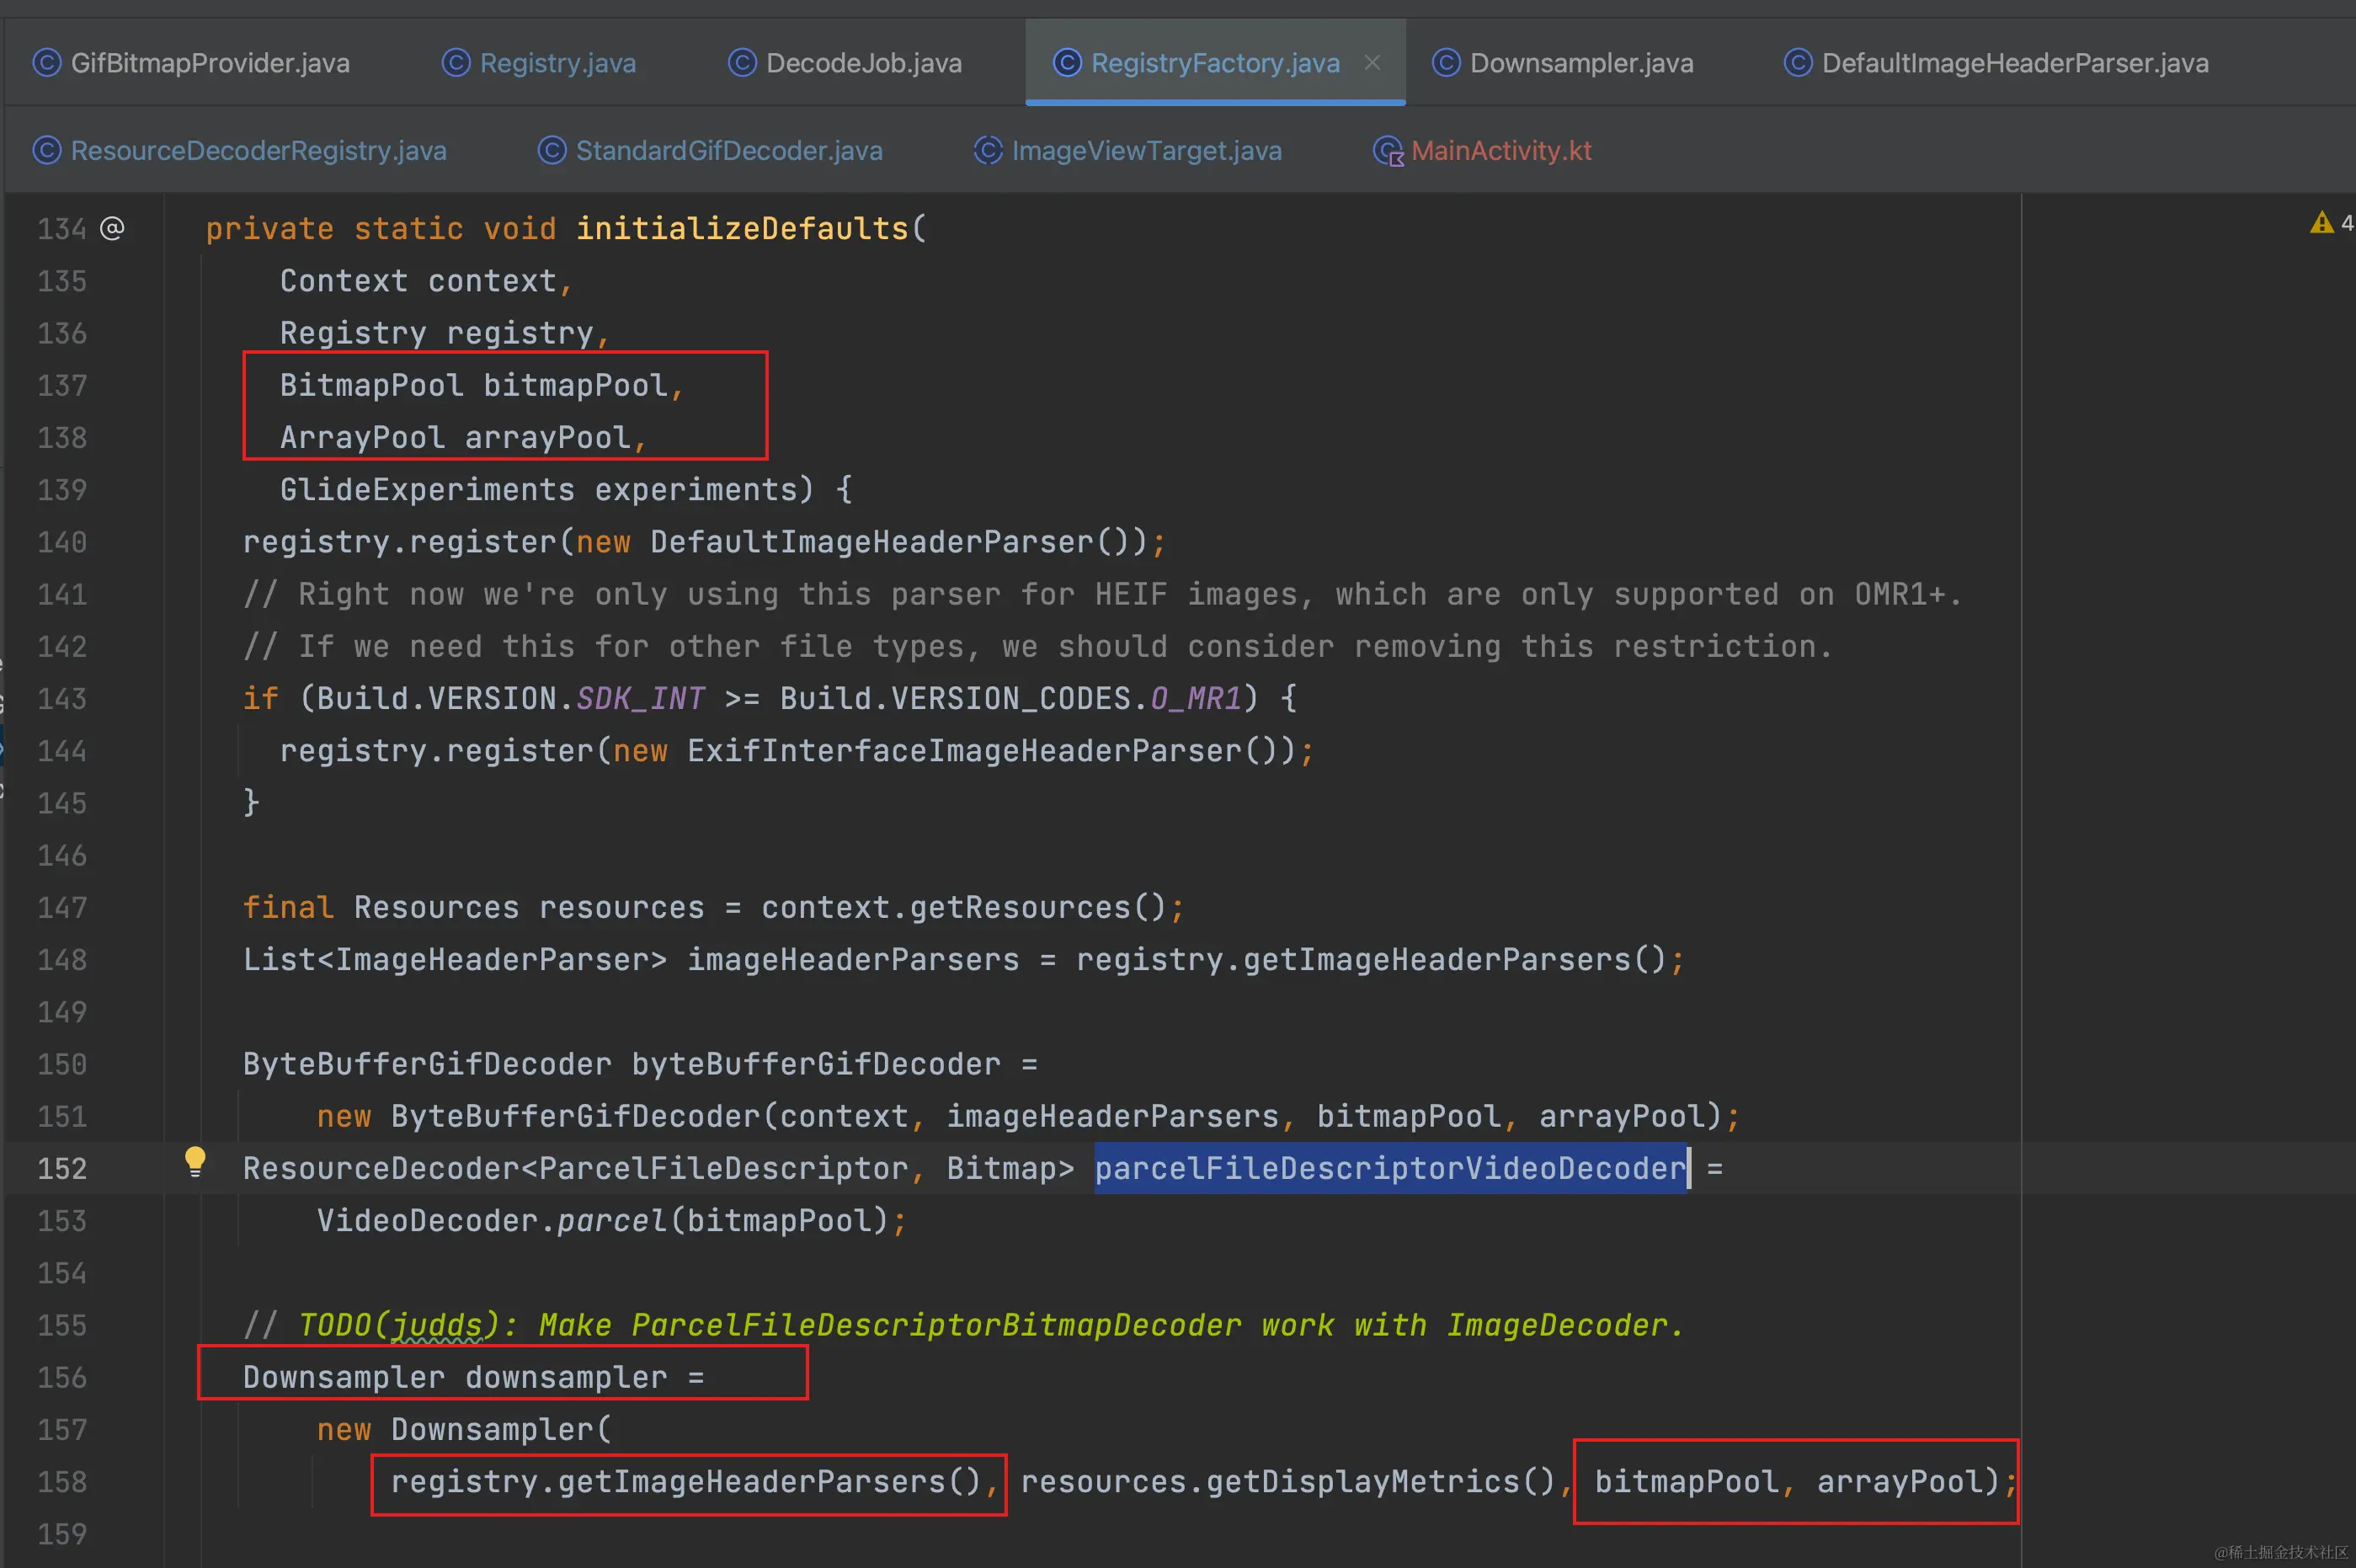Click line number 134 in the gutter
The height and width of the screenshot is (1568, 2356).
point(62,229)
